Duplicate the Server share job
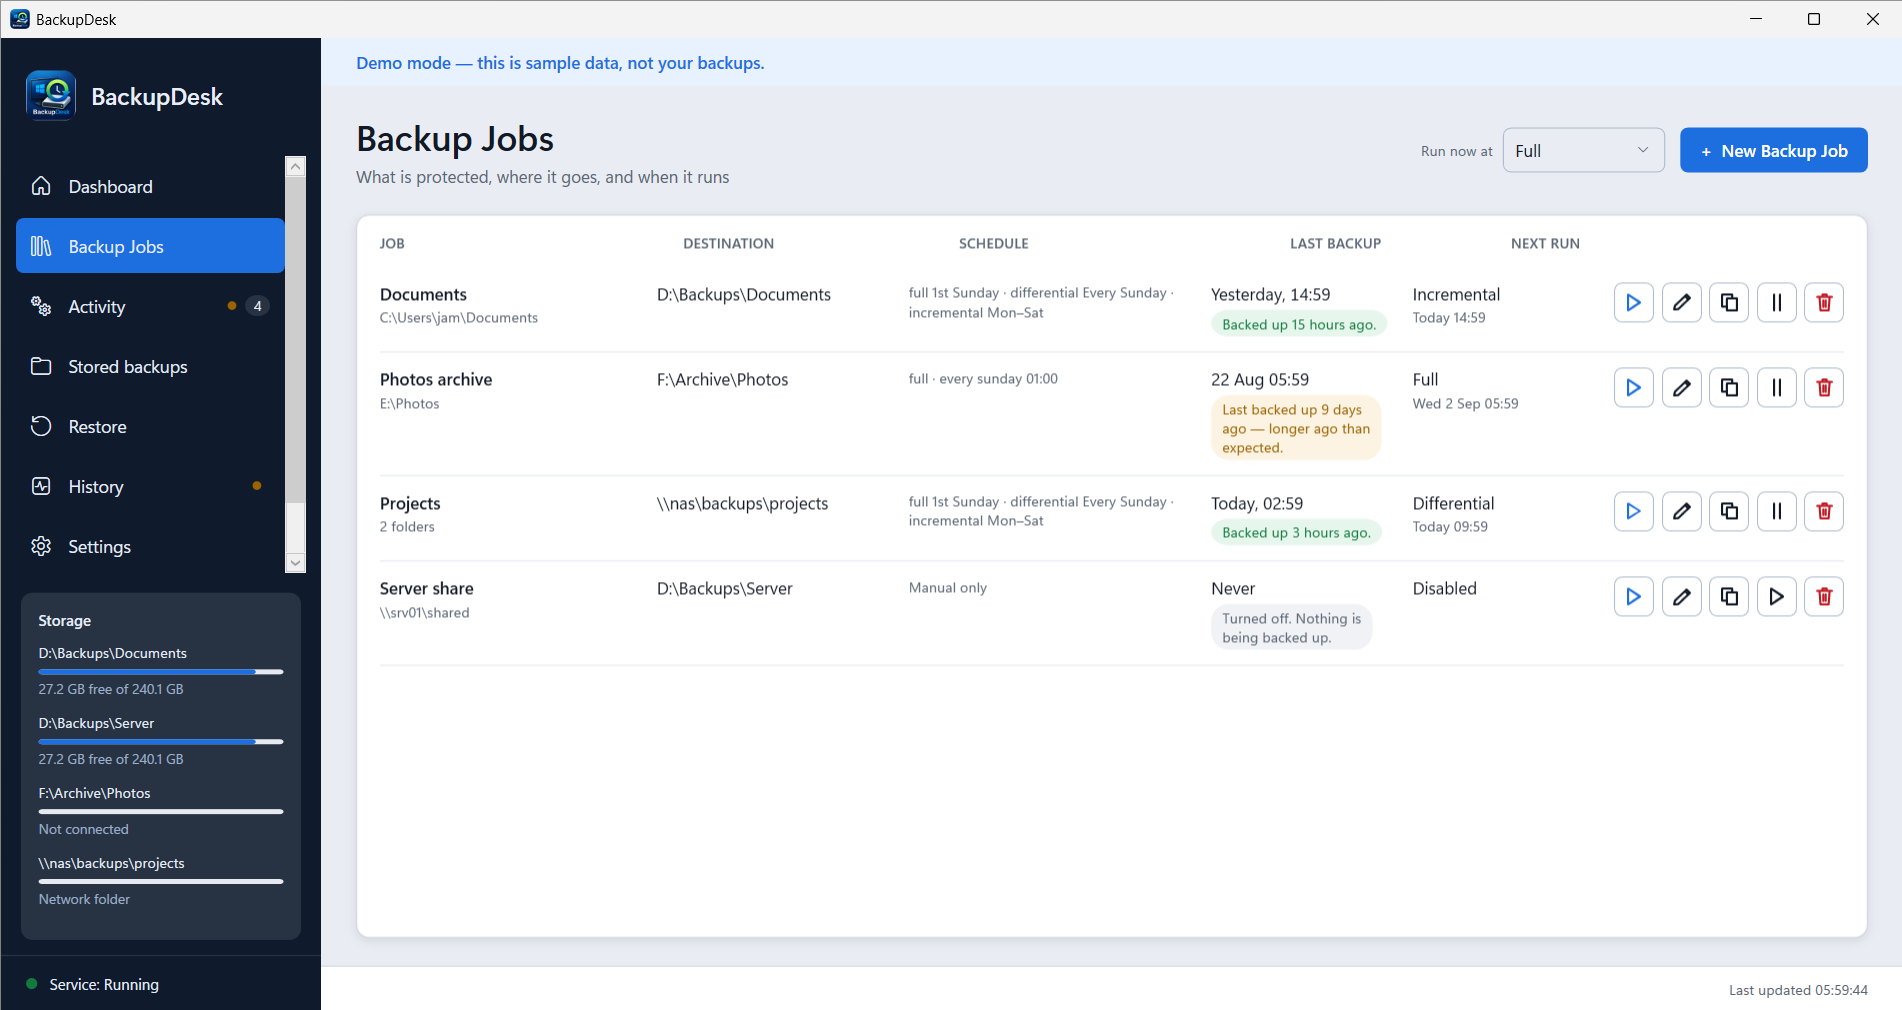 click(x=1729, y=596)
